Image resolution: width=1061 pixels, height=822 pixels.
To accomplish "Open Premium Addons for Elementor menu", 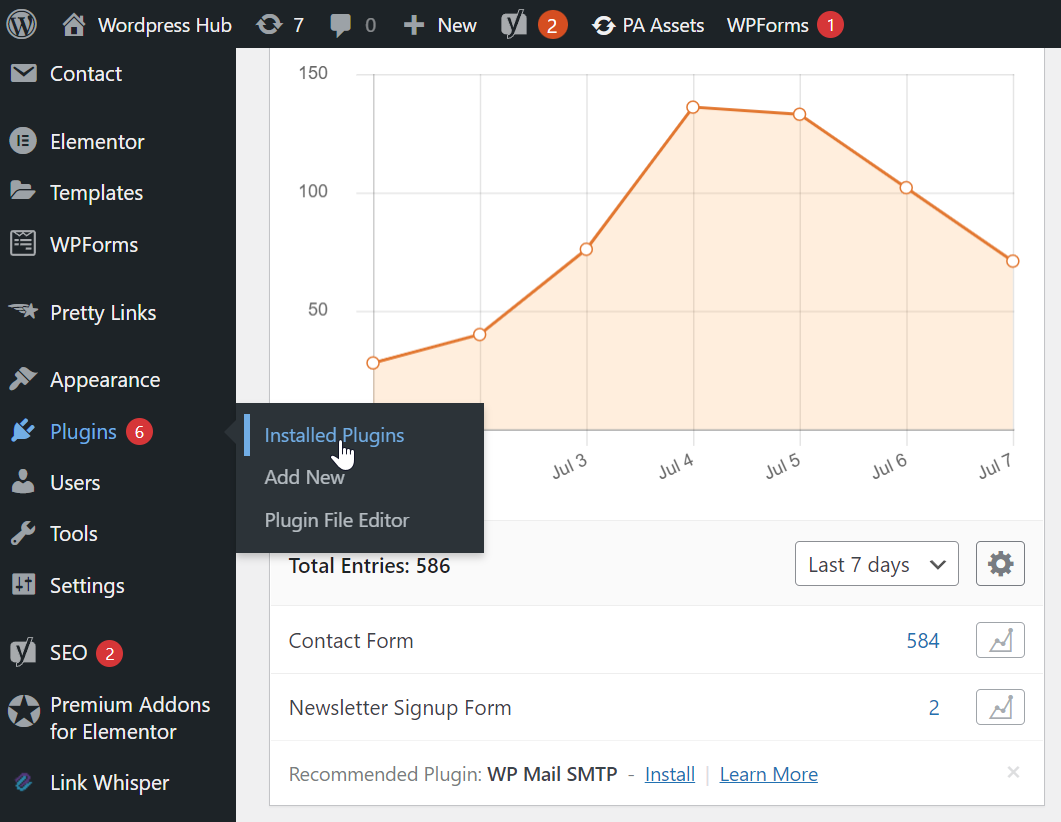I will coord(130,718).
